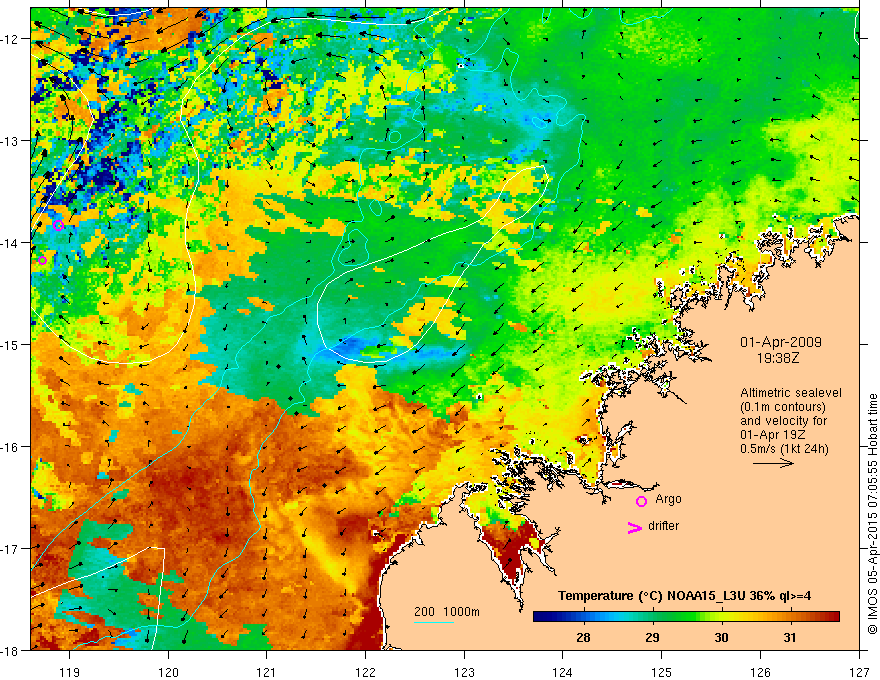Click the latitude axis label -16
This screenshot has width=880, height=680.
tap(11, 447)
